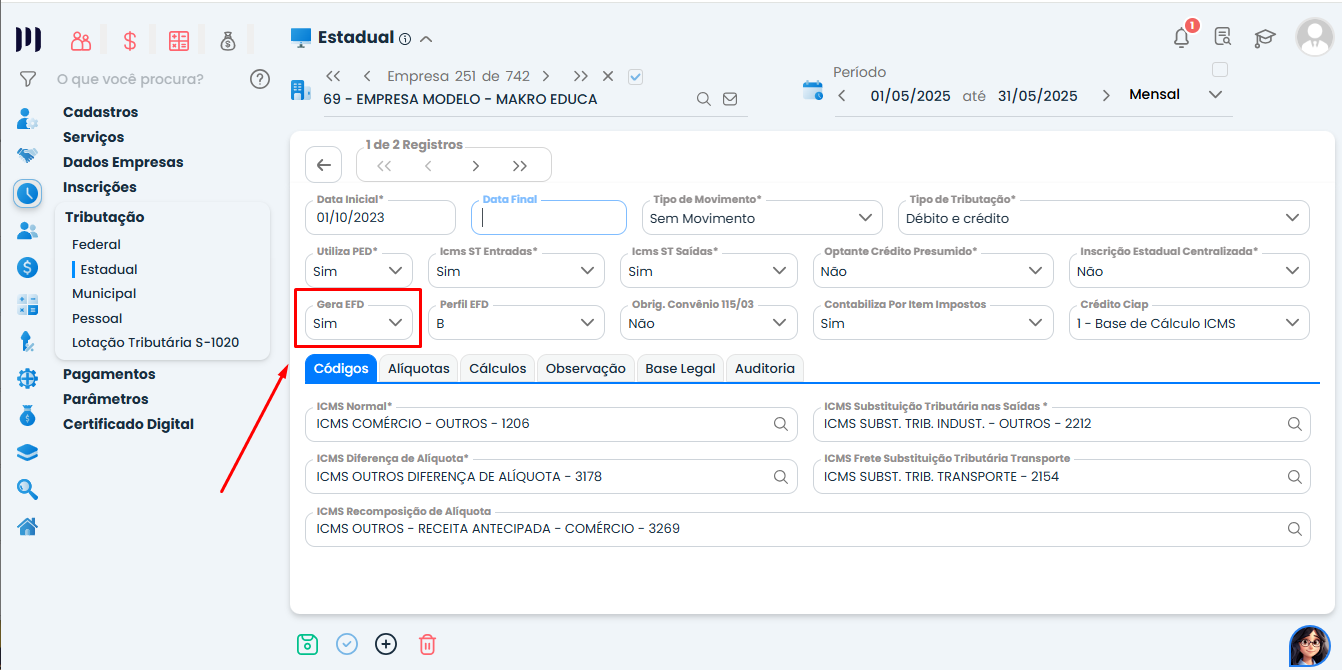Click the envelope icon beside company name
This screenshot has height=670, width=1342.
click(730, 99)
